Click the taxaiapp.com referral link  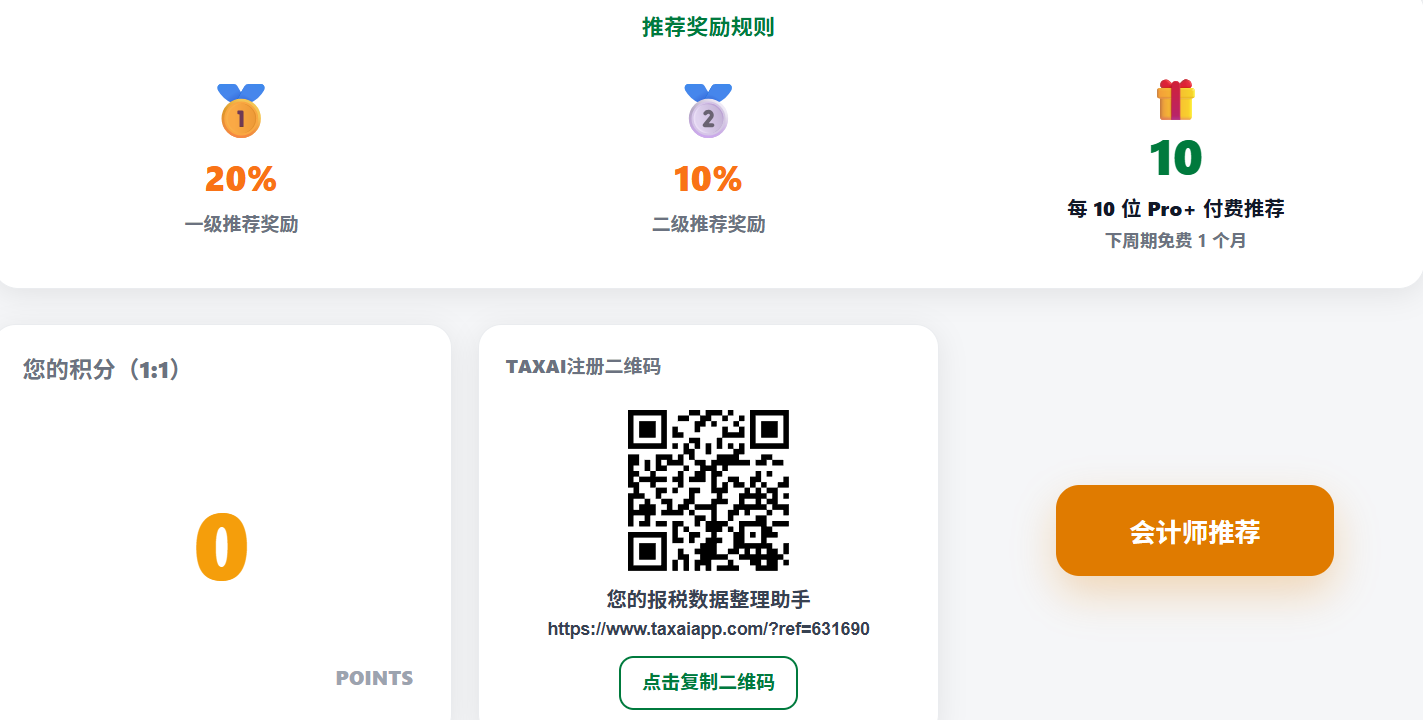coord(708,629)
